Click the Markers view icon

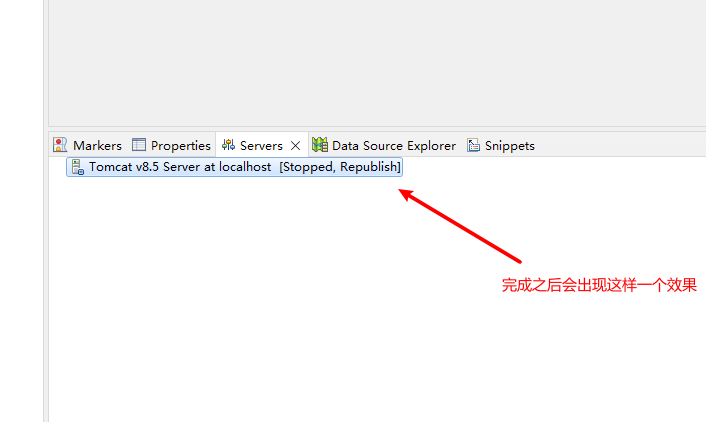point(60,145)
